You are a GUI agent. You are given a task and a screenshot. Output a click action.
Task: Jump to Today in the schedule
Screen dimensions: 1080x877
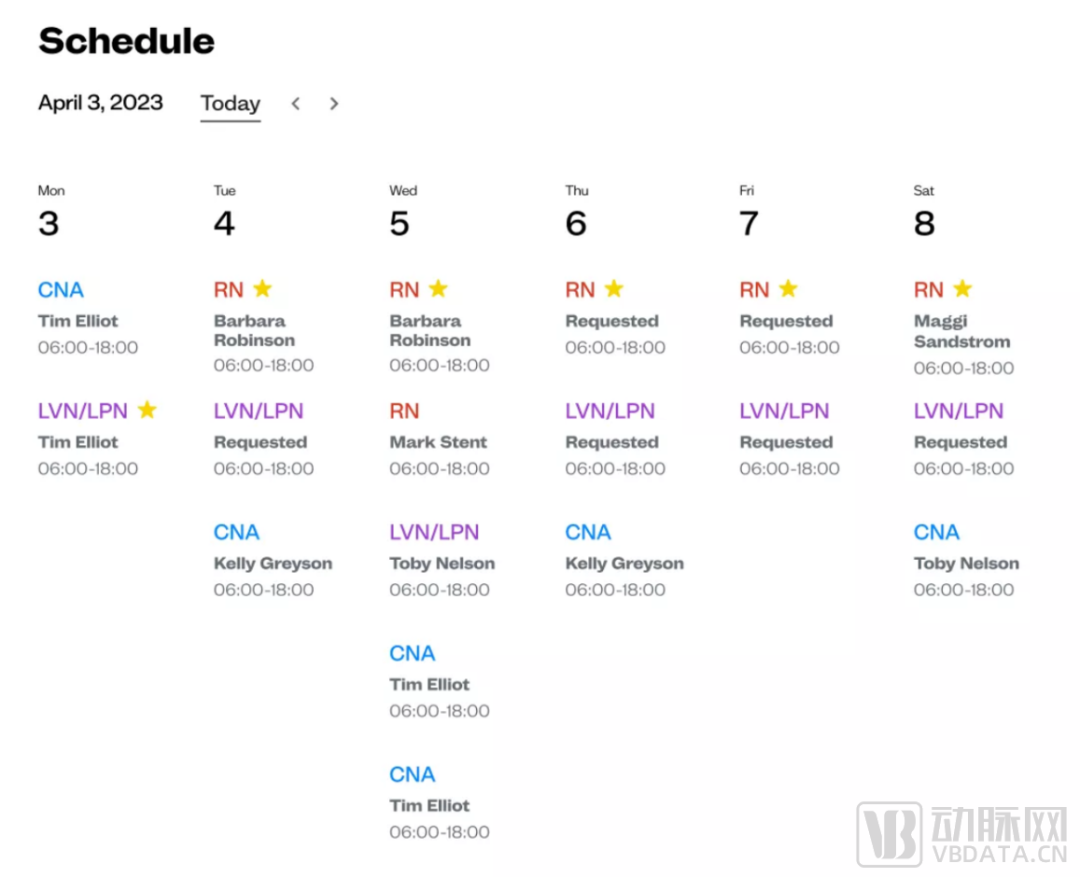230,103
